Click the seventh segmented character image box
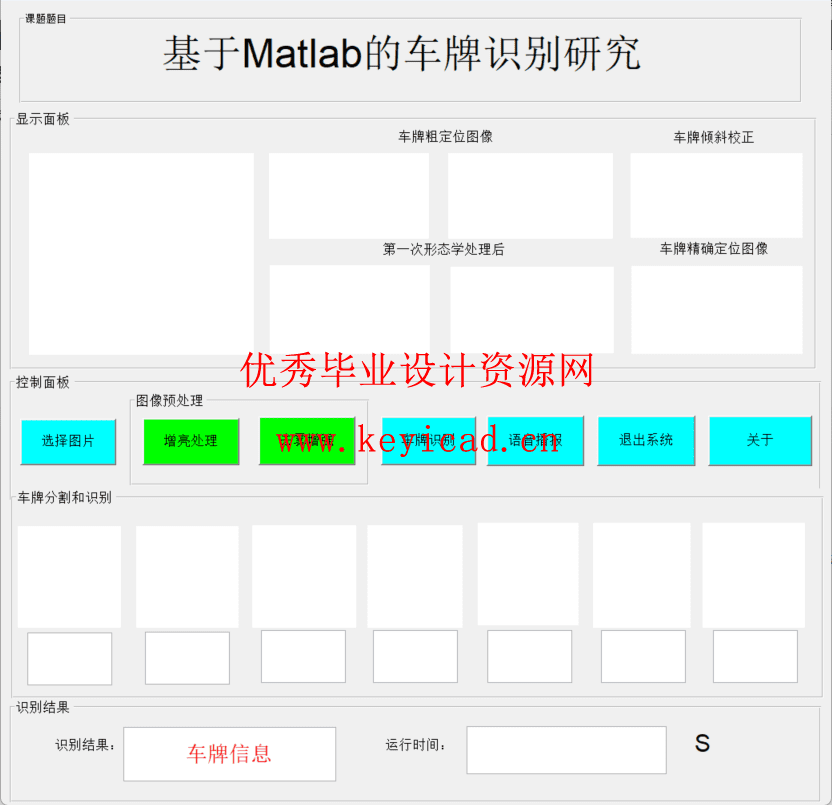The image size is (832, 805). (x=753, y=575)
